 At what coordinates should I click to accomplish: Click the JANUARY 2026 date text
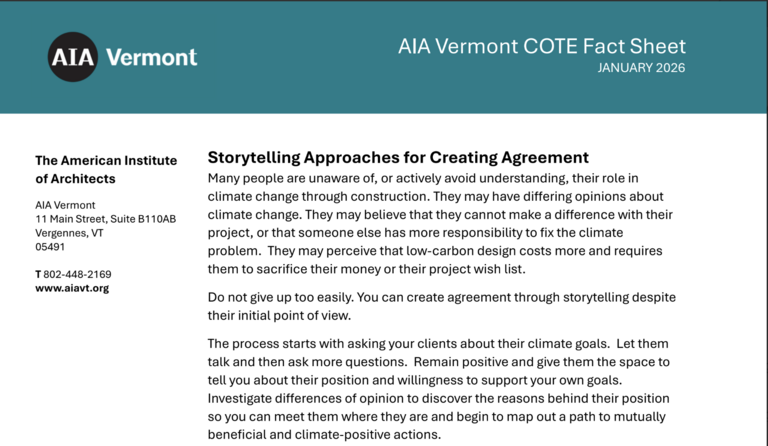point(641,68)
